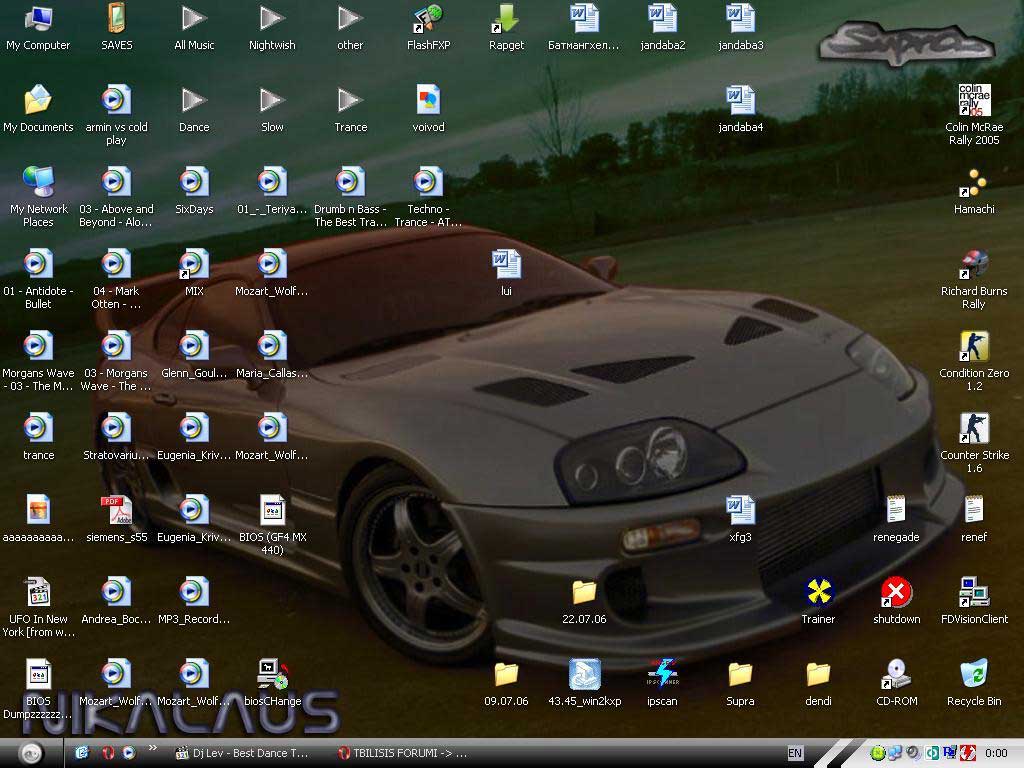Click the system tray clock
The height and width of the screenshot is (768, 1024).
click(x=996, y=753)
